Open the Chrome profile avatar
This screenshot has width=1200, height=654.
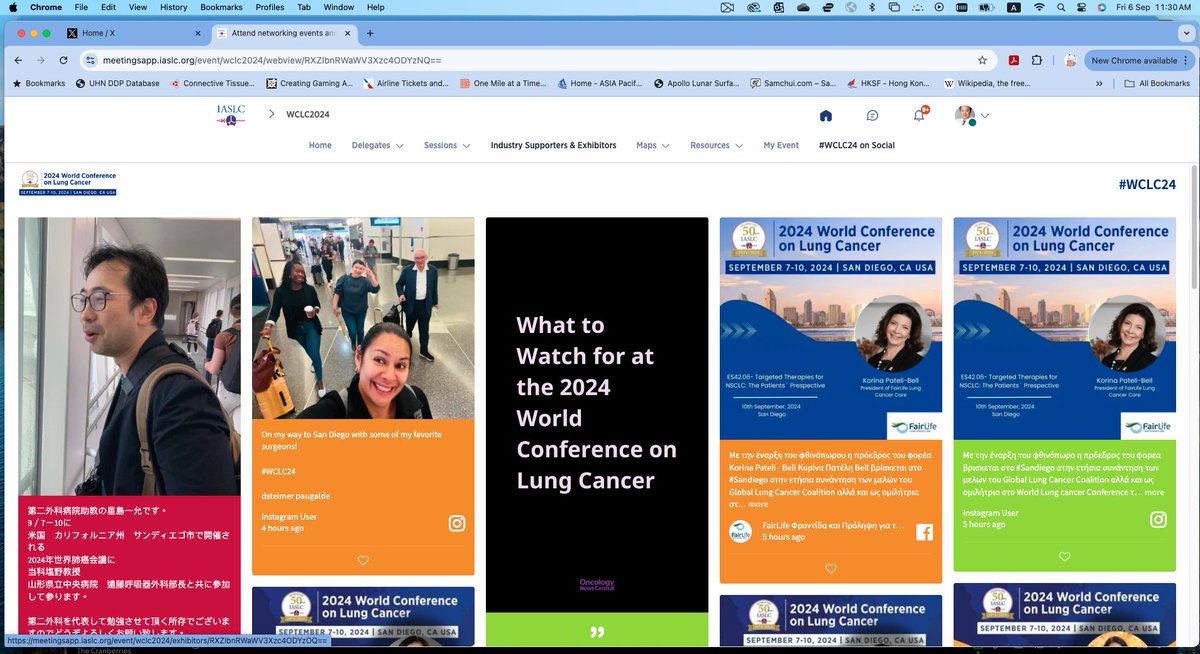point(1069,60)
